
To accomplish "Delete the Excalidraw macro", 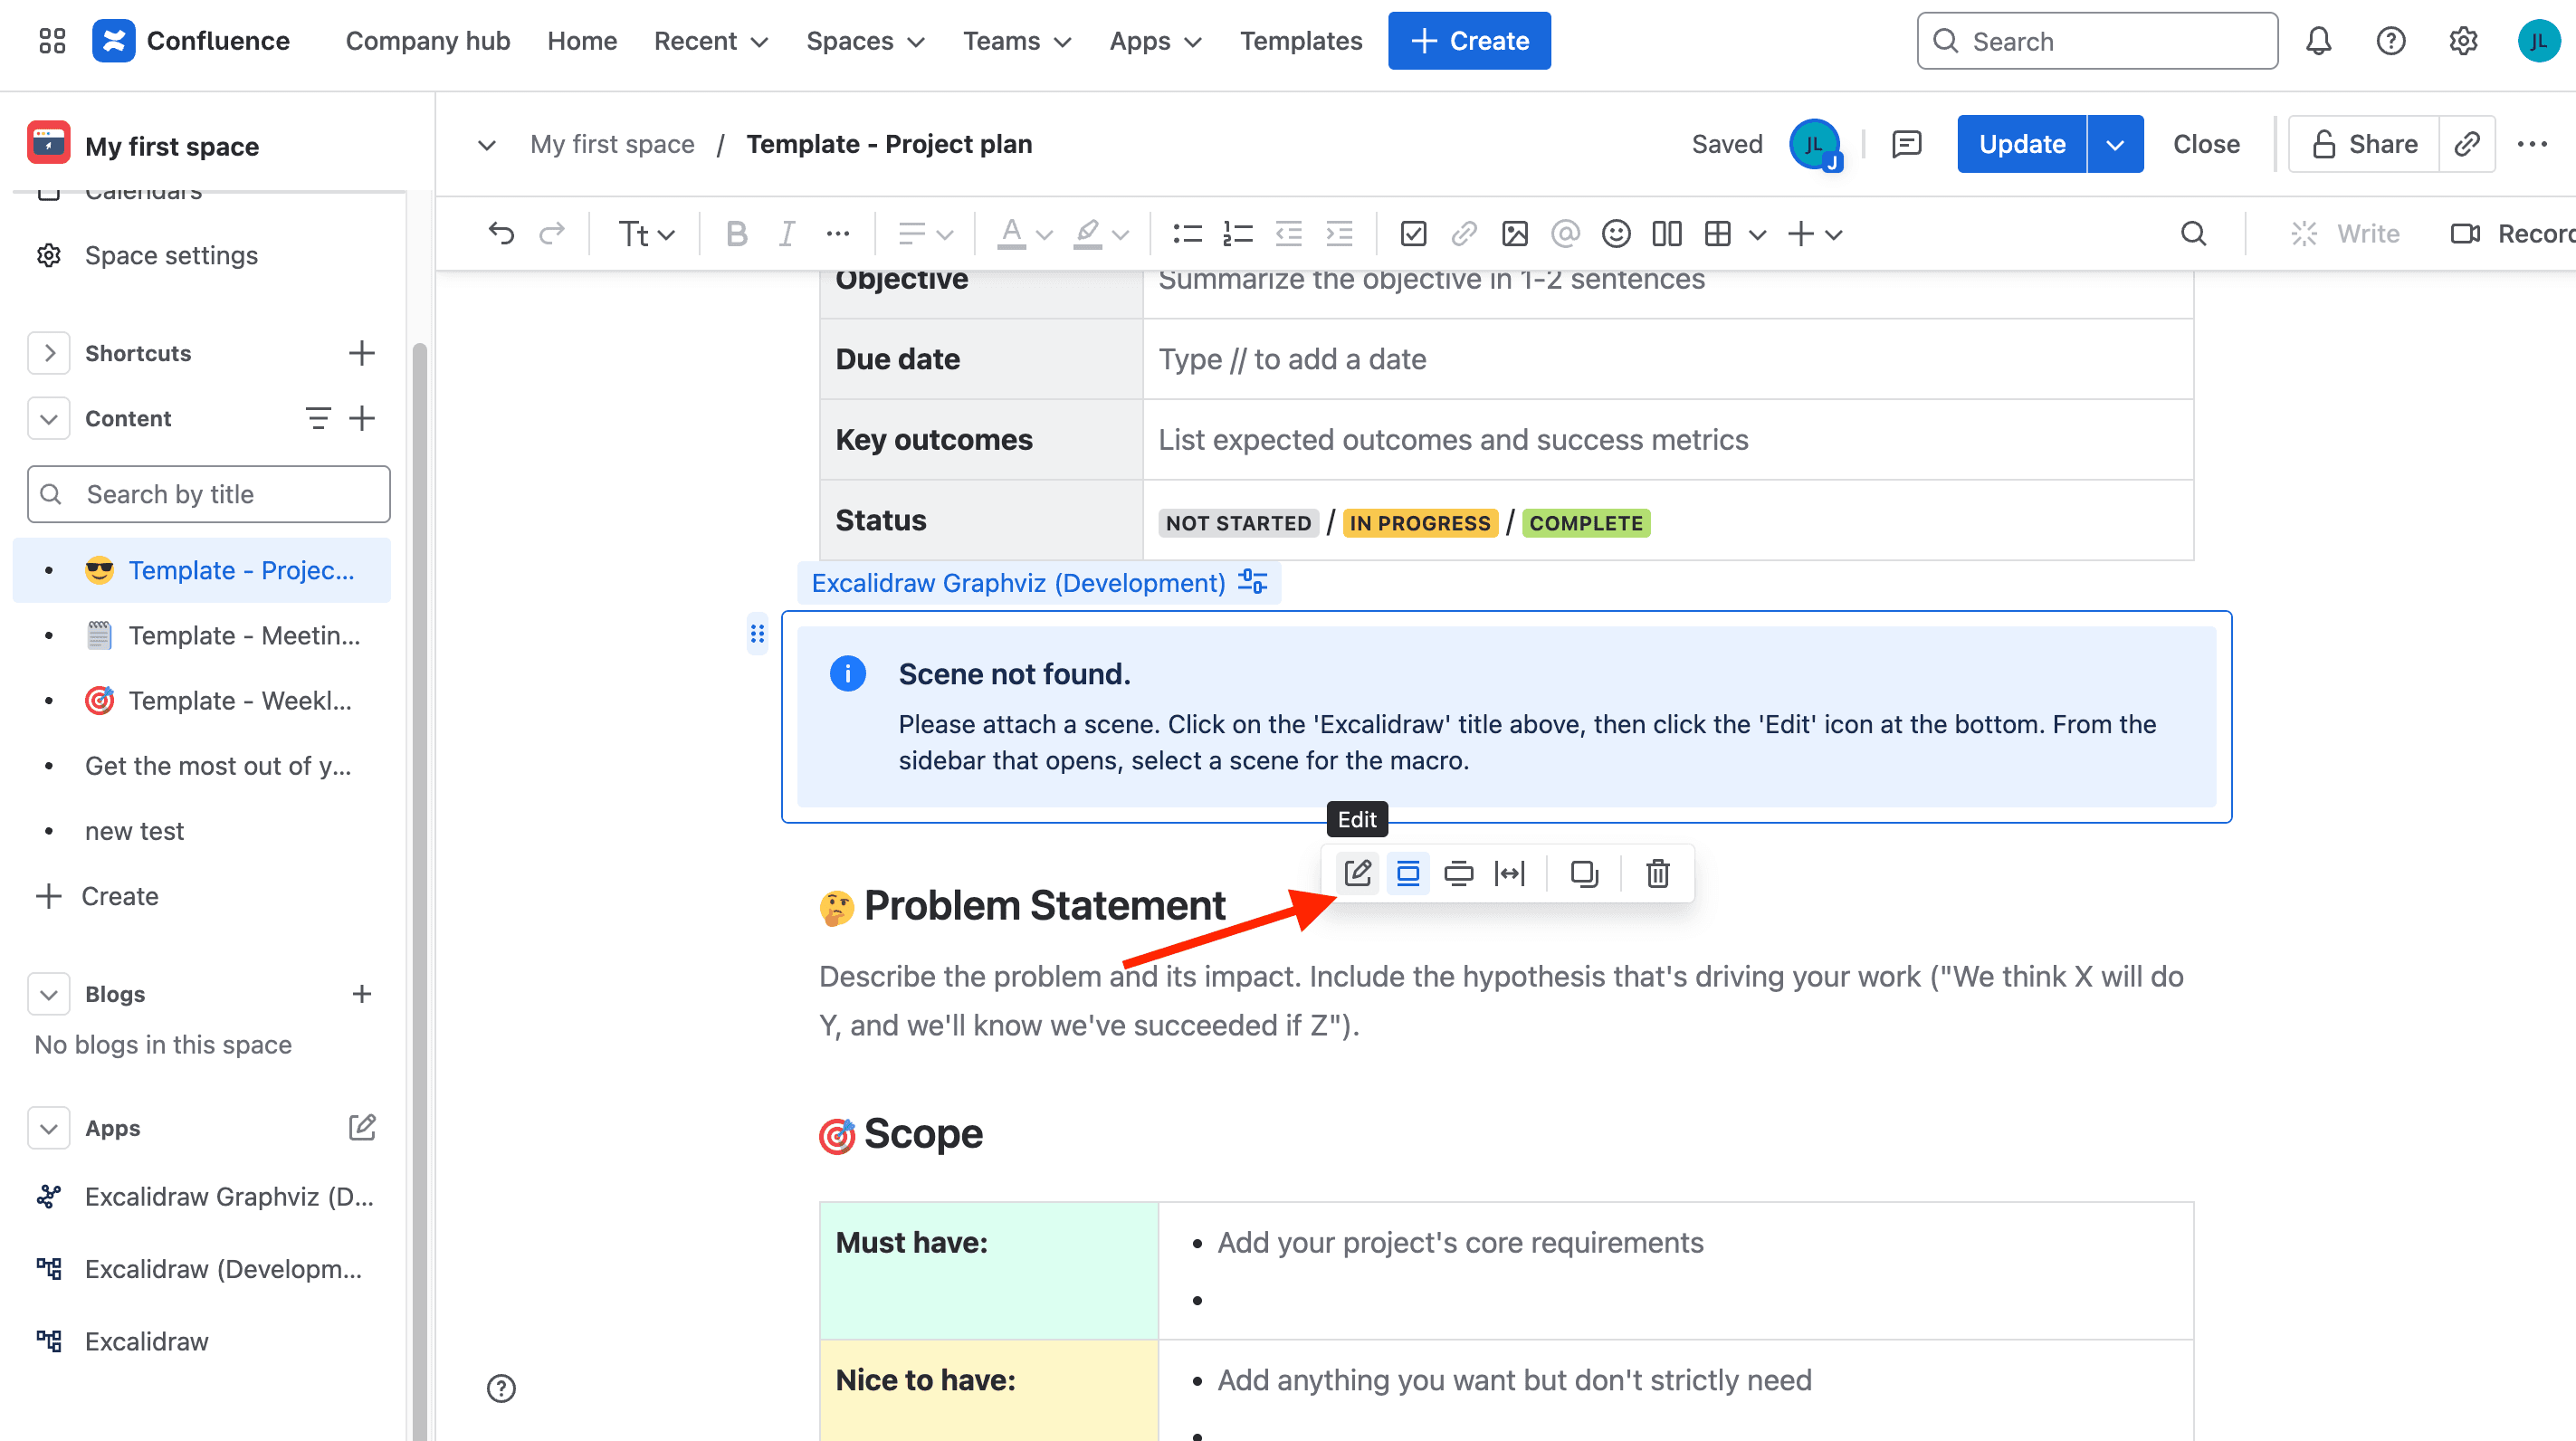I will click(1658, 873).
